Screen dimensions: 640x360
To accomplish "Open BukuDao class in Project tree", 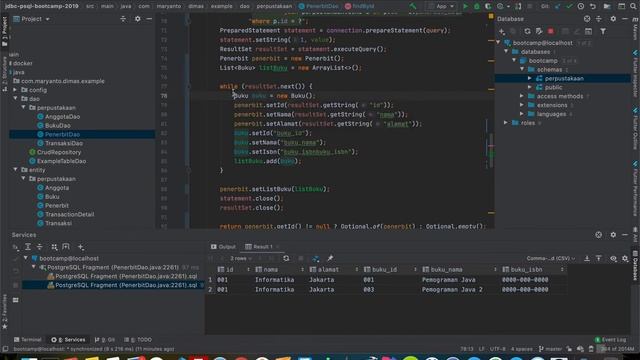I will click(58, 126).
